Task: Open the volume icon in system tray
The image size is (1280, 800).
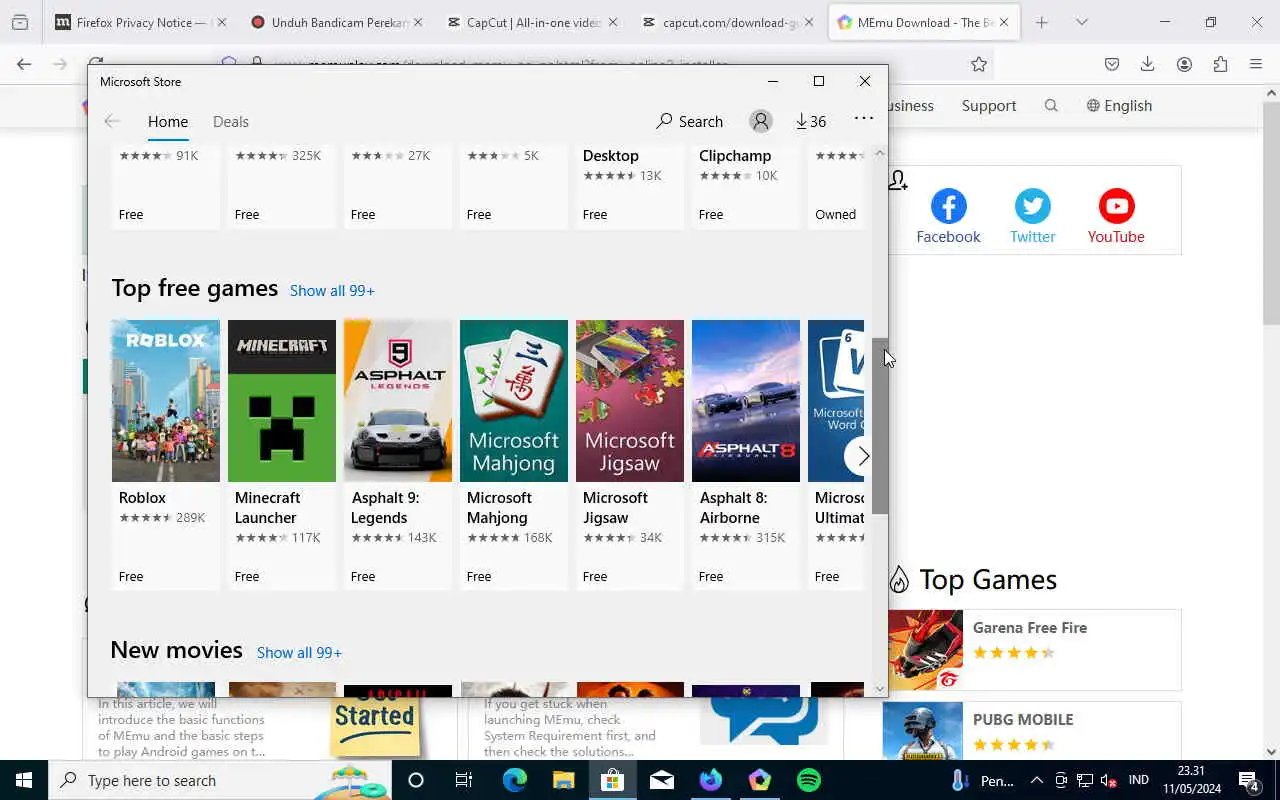Action: (x=1108, y=780)
